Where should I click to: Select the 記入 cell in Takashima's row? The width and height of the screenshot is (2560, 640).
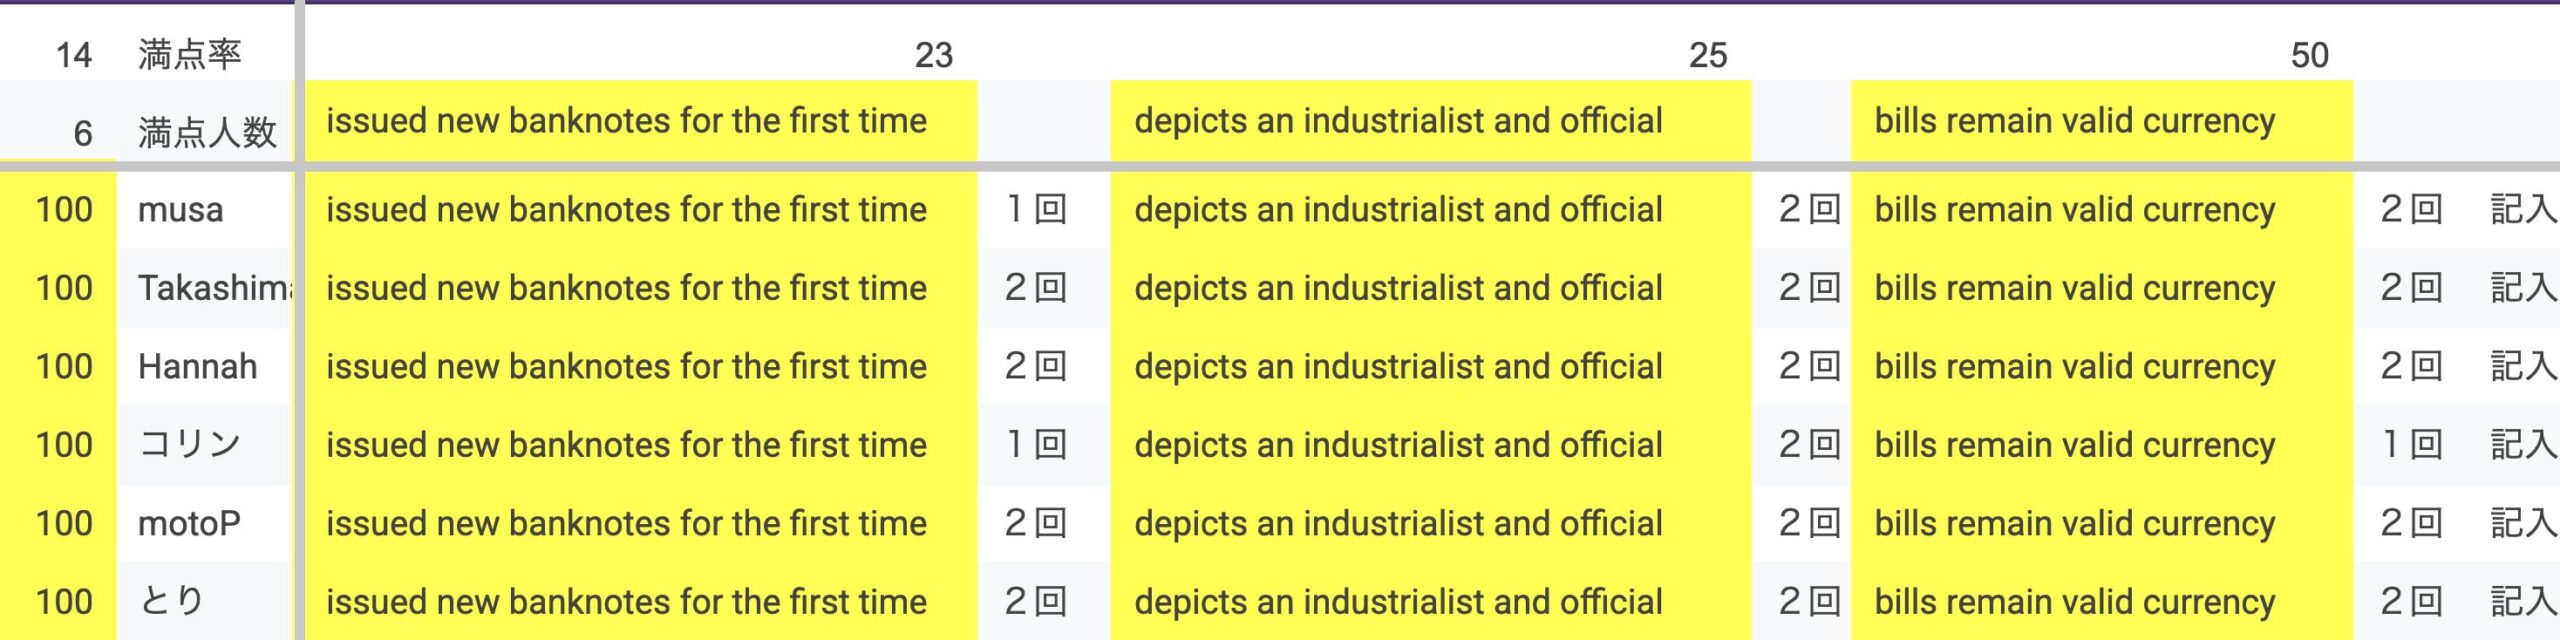tap(2523, 288)
